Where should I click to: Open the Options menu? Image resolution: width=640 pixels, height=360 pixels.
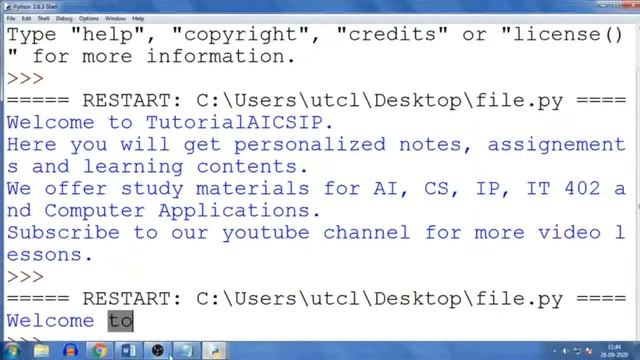89,19
